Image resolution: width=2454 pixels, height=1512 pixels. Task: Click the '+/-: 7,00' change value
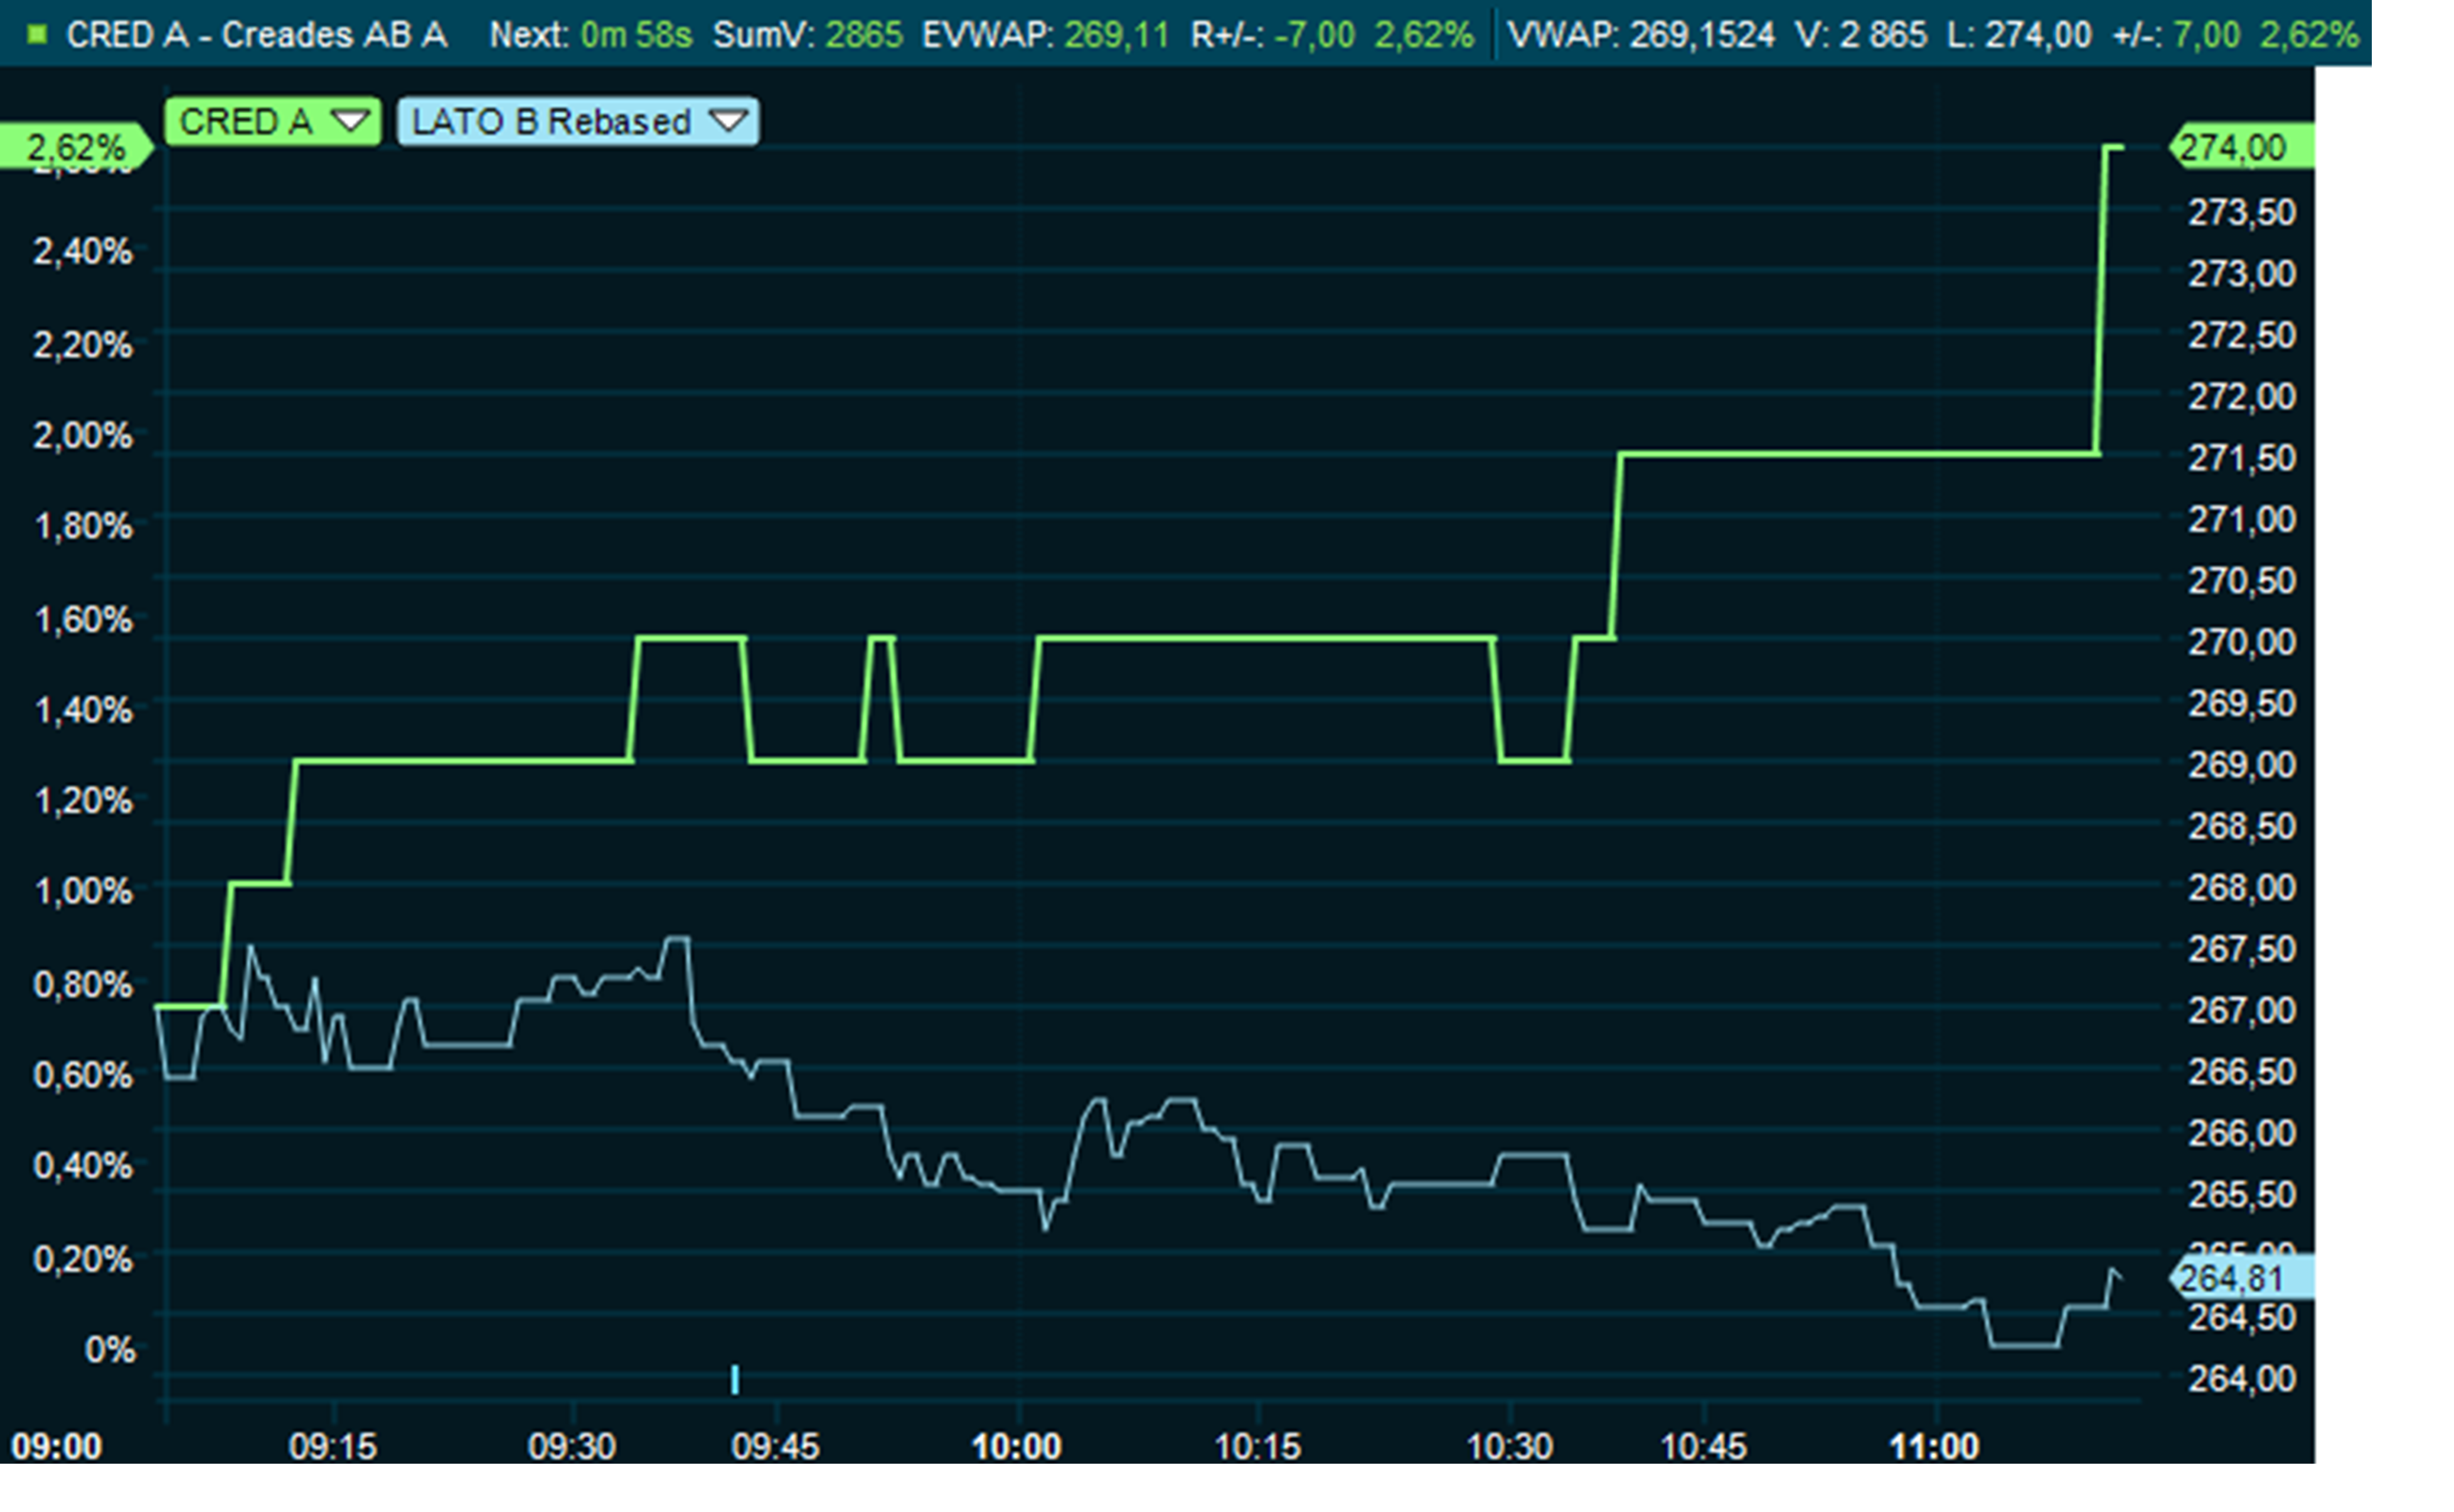click(2177, 35)
